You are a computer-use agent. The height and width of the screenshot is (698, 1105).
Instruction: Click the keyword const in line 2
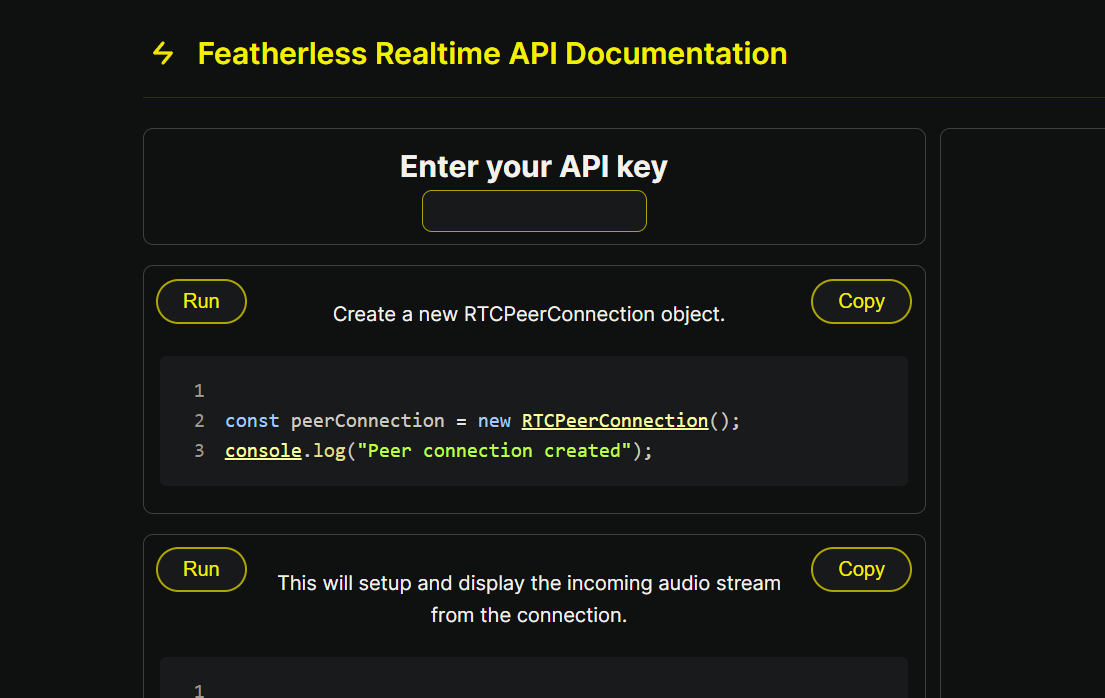251,420
